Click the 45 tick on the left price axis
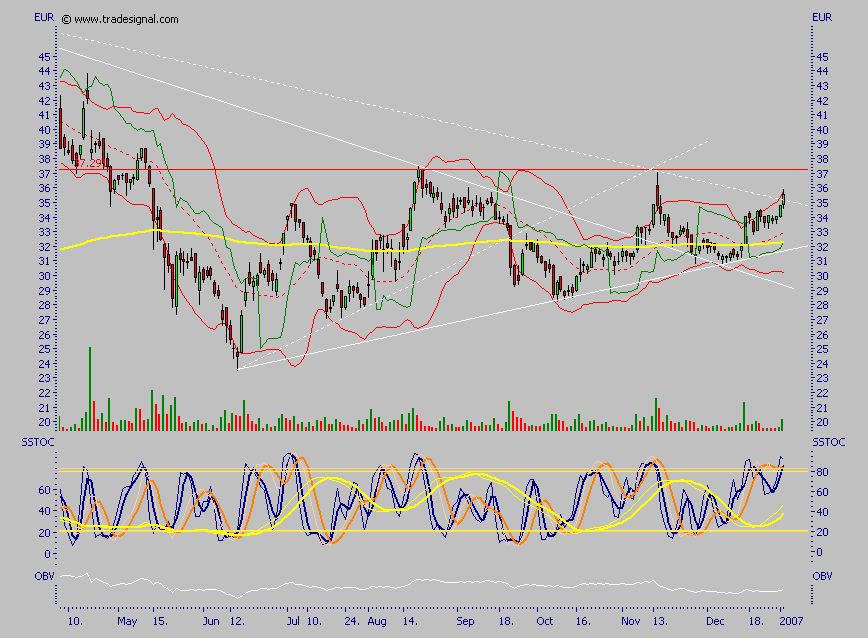 click(44, 57)
